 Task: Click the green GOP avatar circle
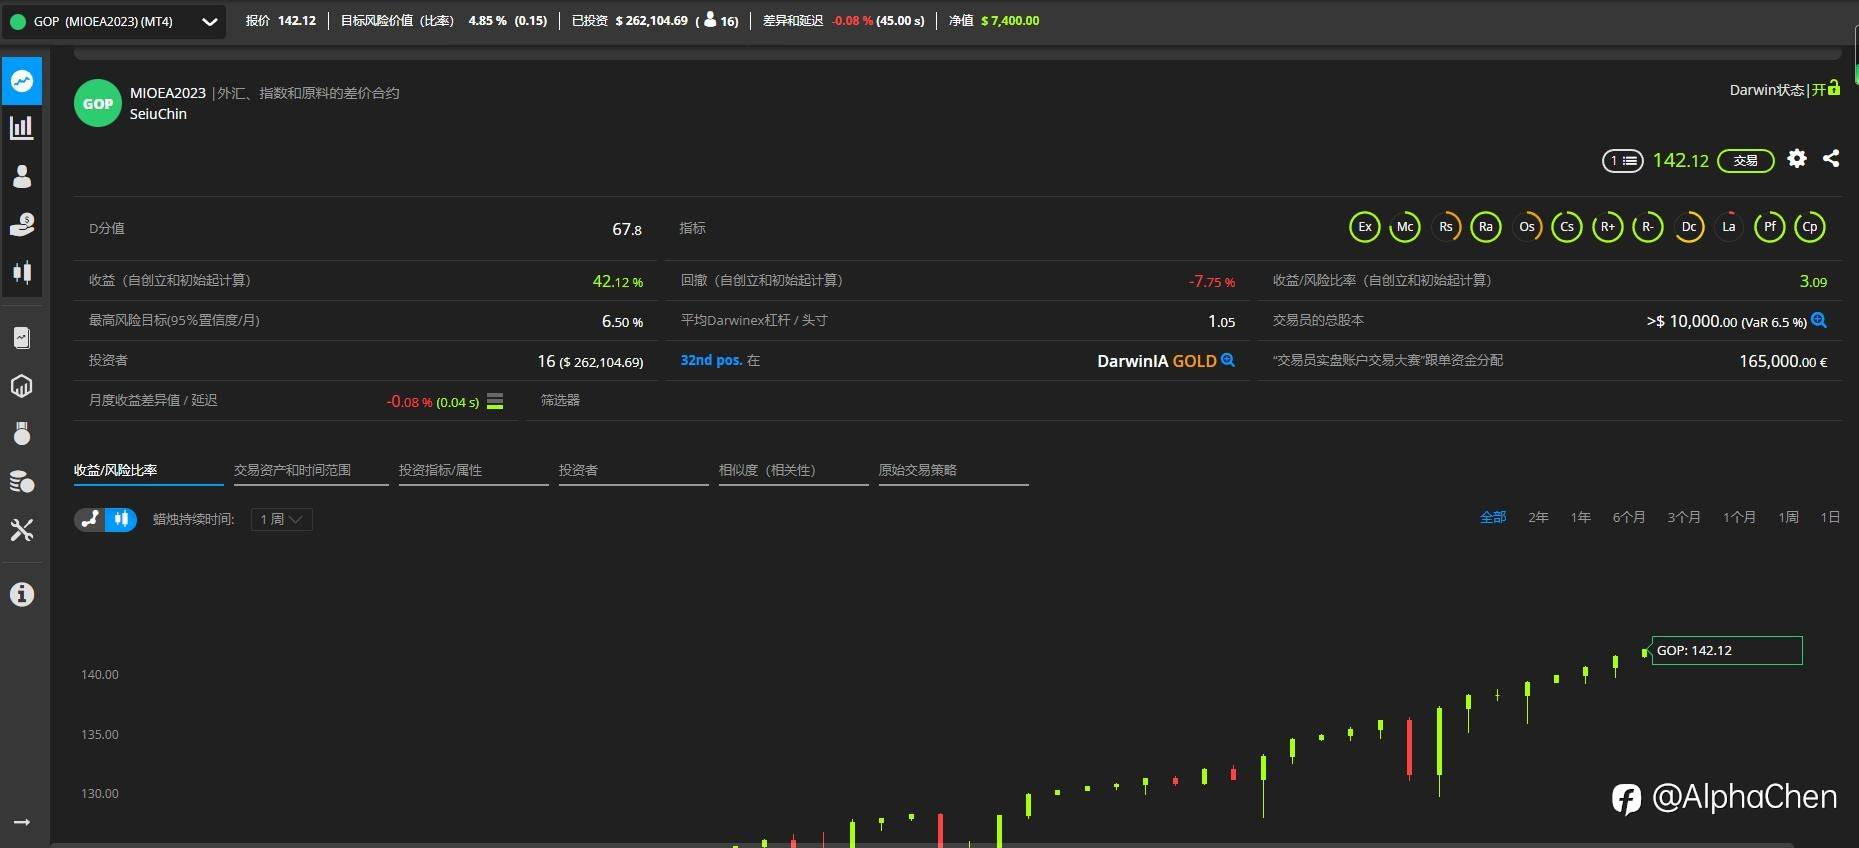coord(98,103)
